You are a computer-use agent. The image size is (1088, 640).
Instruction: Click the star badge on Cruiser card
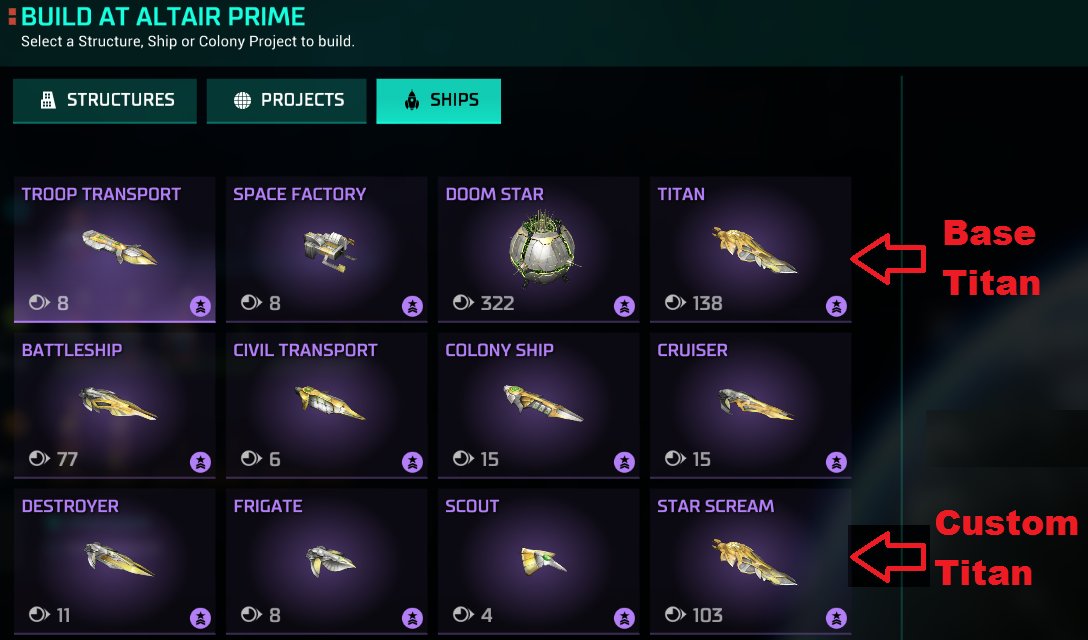tap(836, 462)
